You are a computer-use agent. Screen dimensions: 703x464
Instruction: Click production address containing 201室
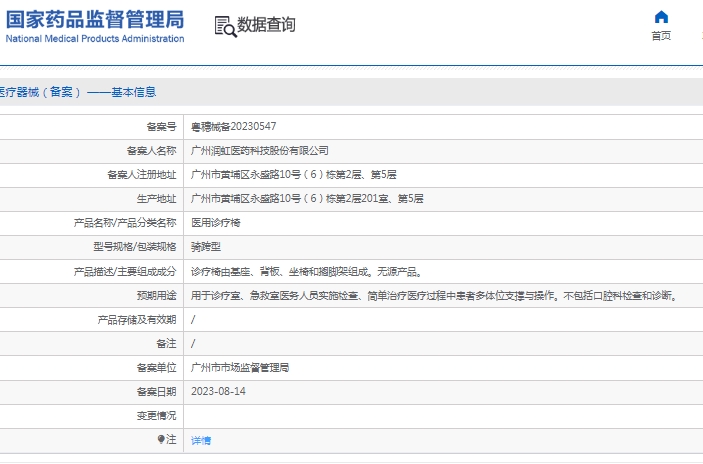(x=307, y=199)
